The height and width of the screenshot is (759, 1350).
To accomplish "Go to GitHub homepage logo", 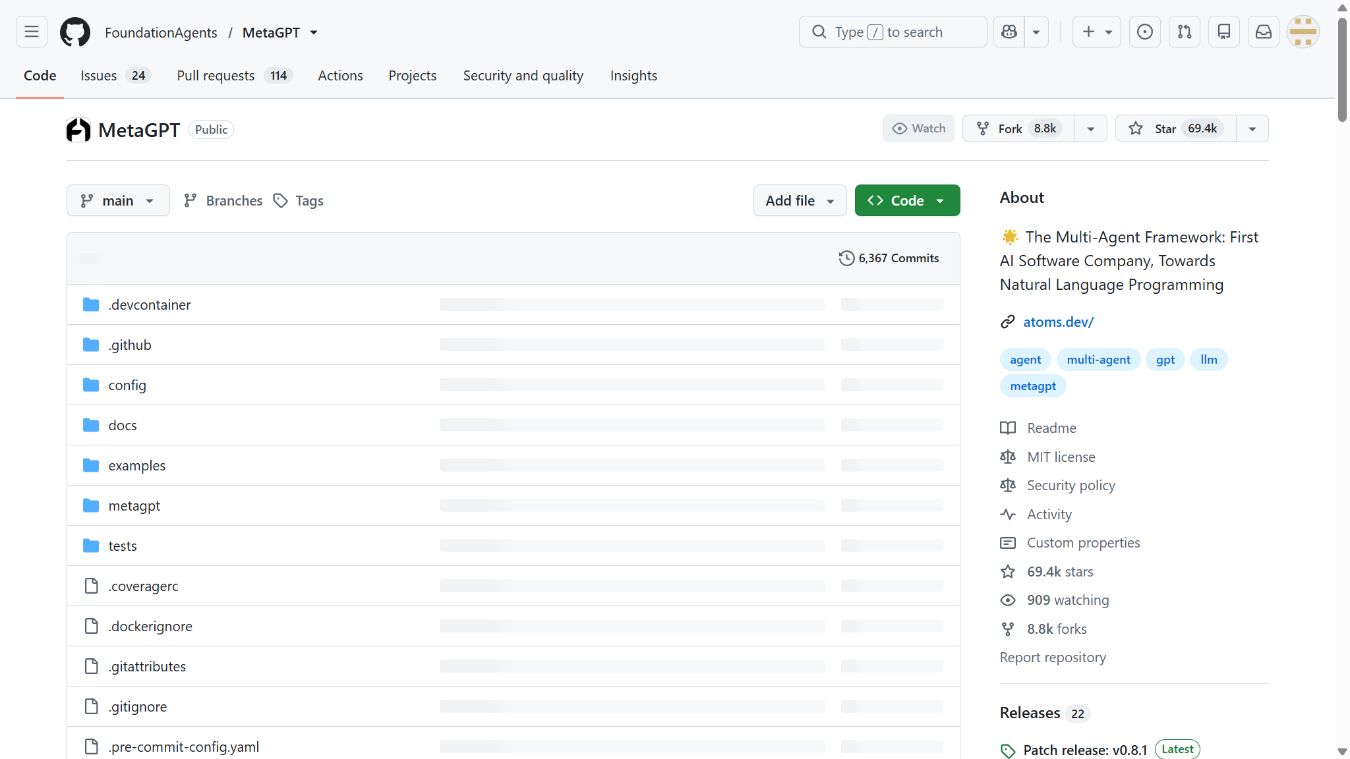I will (75, 32).
